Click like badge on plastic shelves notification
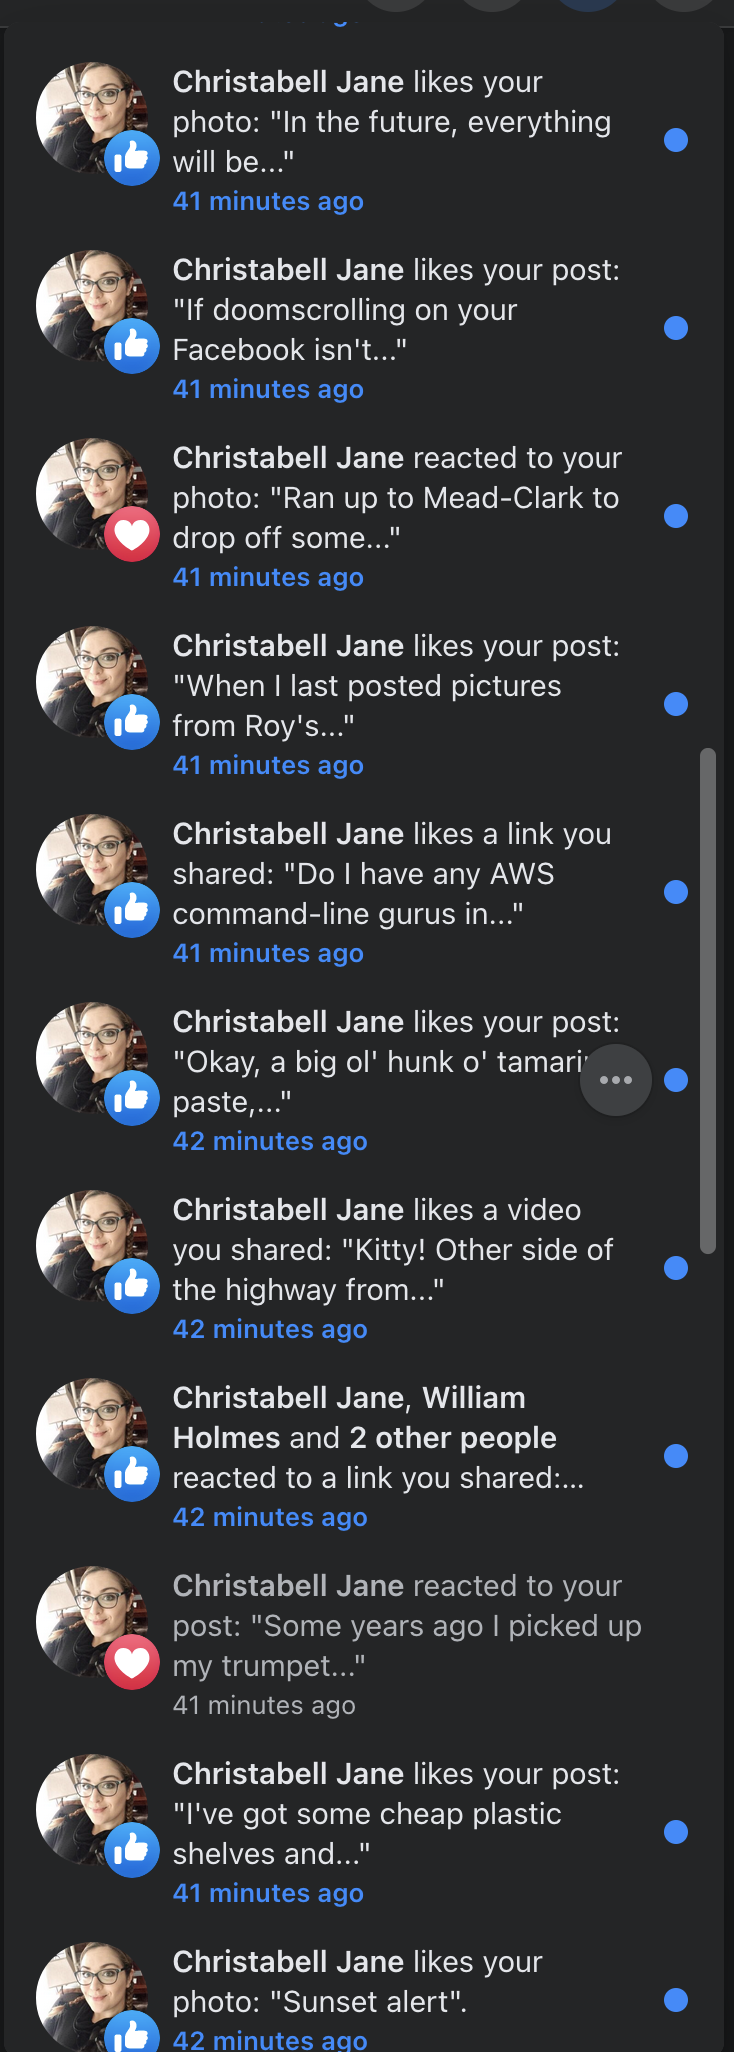Screen dimensions: 734x2052 pos(132,1850)
